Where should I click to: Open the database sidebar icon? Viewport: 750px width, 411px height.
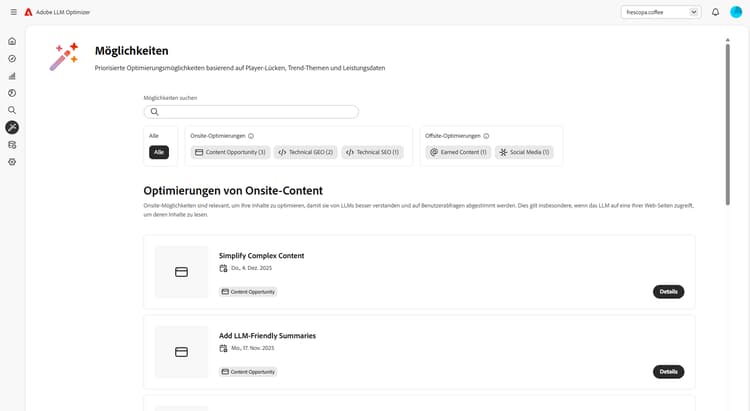(12, 144)
